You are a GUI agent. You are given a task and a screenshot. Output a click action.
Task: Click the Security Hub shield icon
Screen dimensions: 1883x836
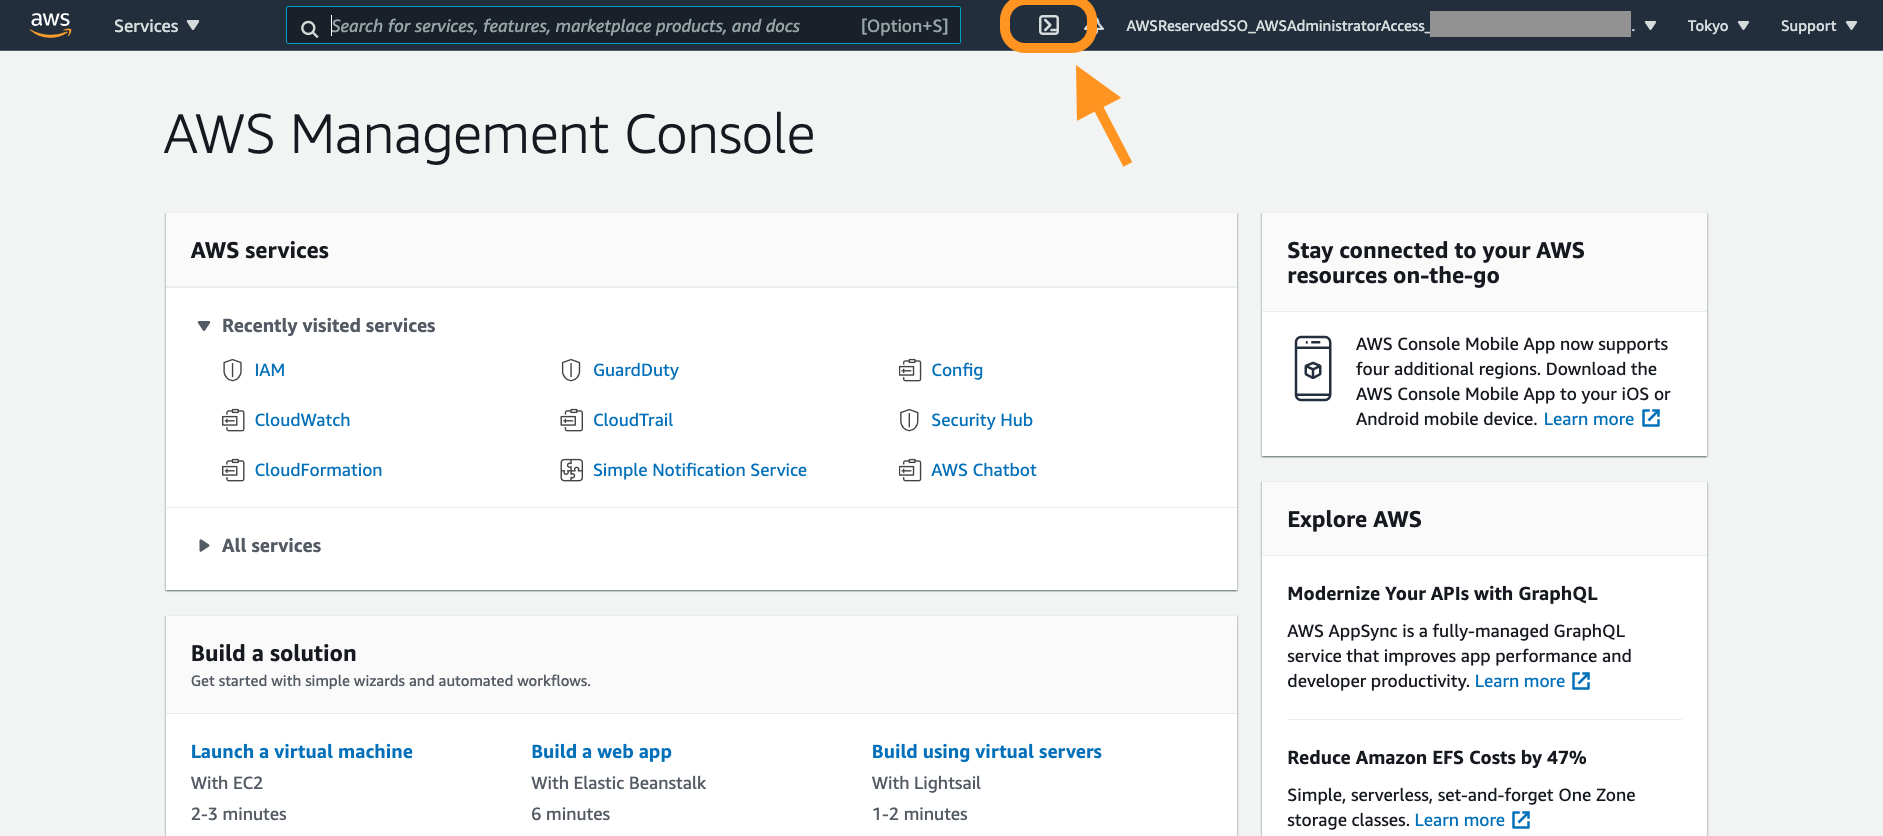(x=909, y=420)
